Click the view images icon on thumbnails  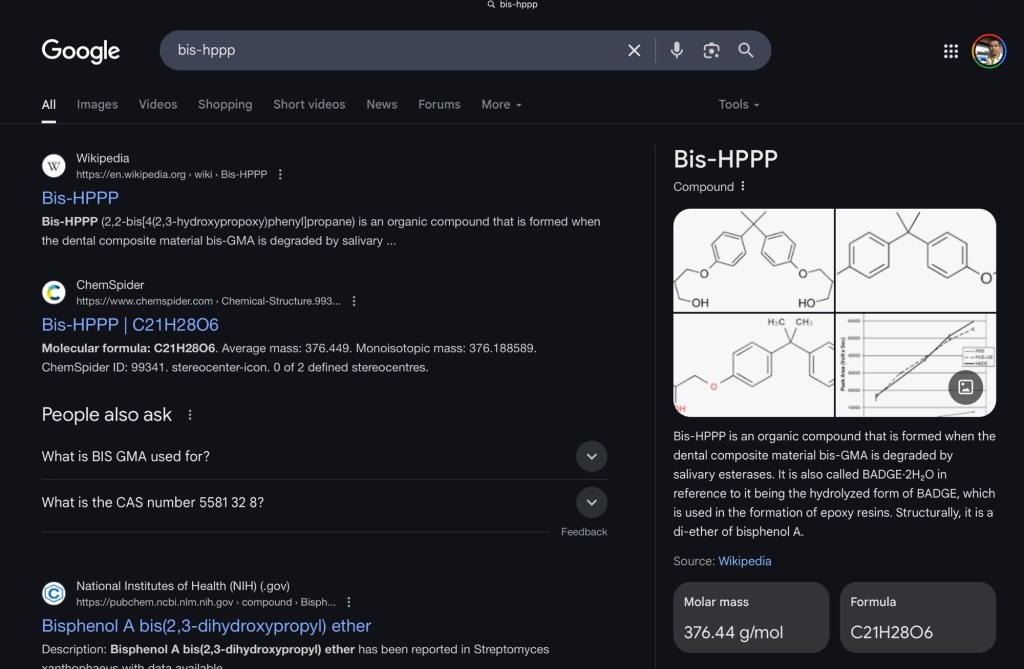pyautogui.click(x=965, y=386)
